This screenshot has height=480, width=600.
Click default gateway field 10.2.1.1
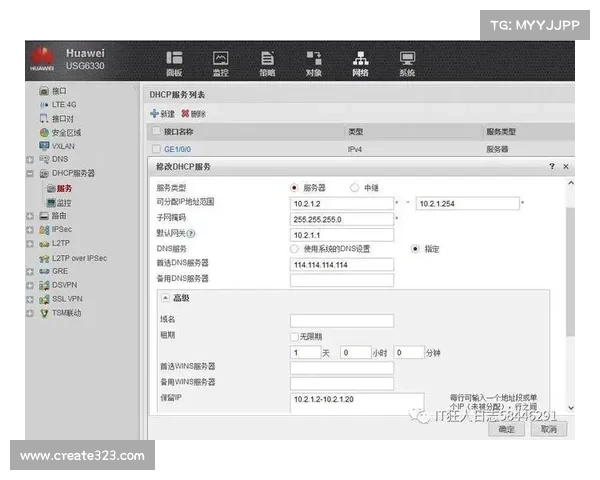(x=342, y=235)
